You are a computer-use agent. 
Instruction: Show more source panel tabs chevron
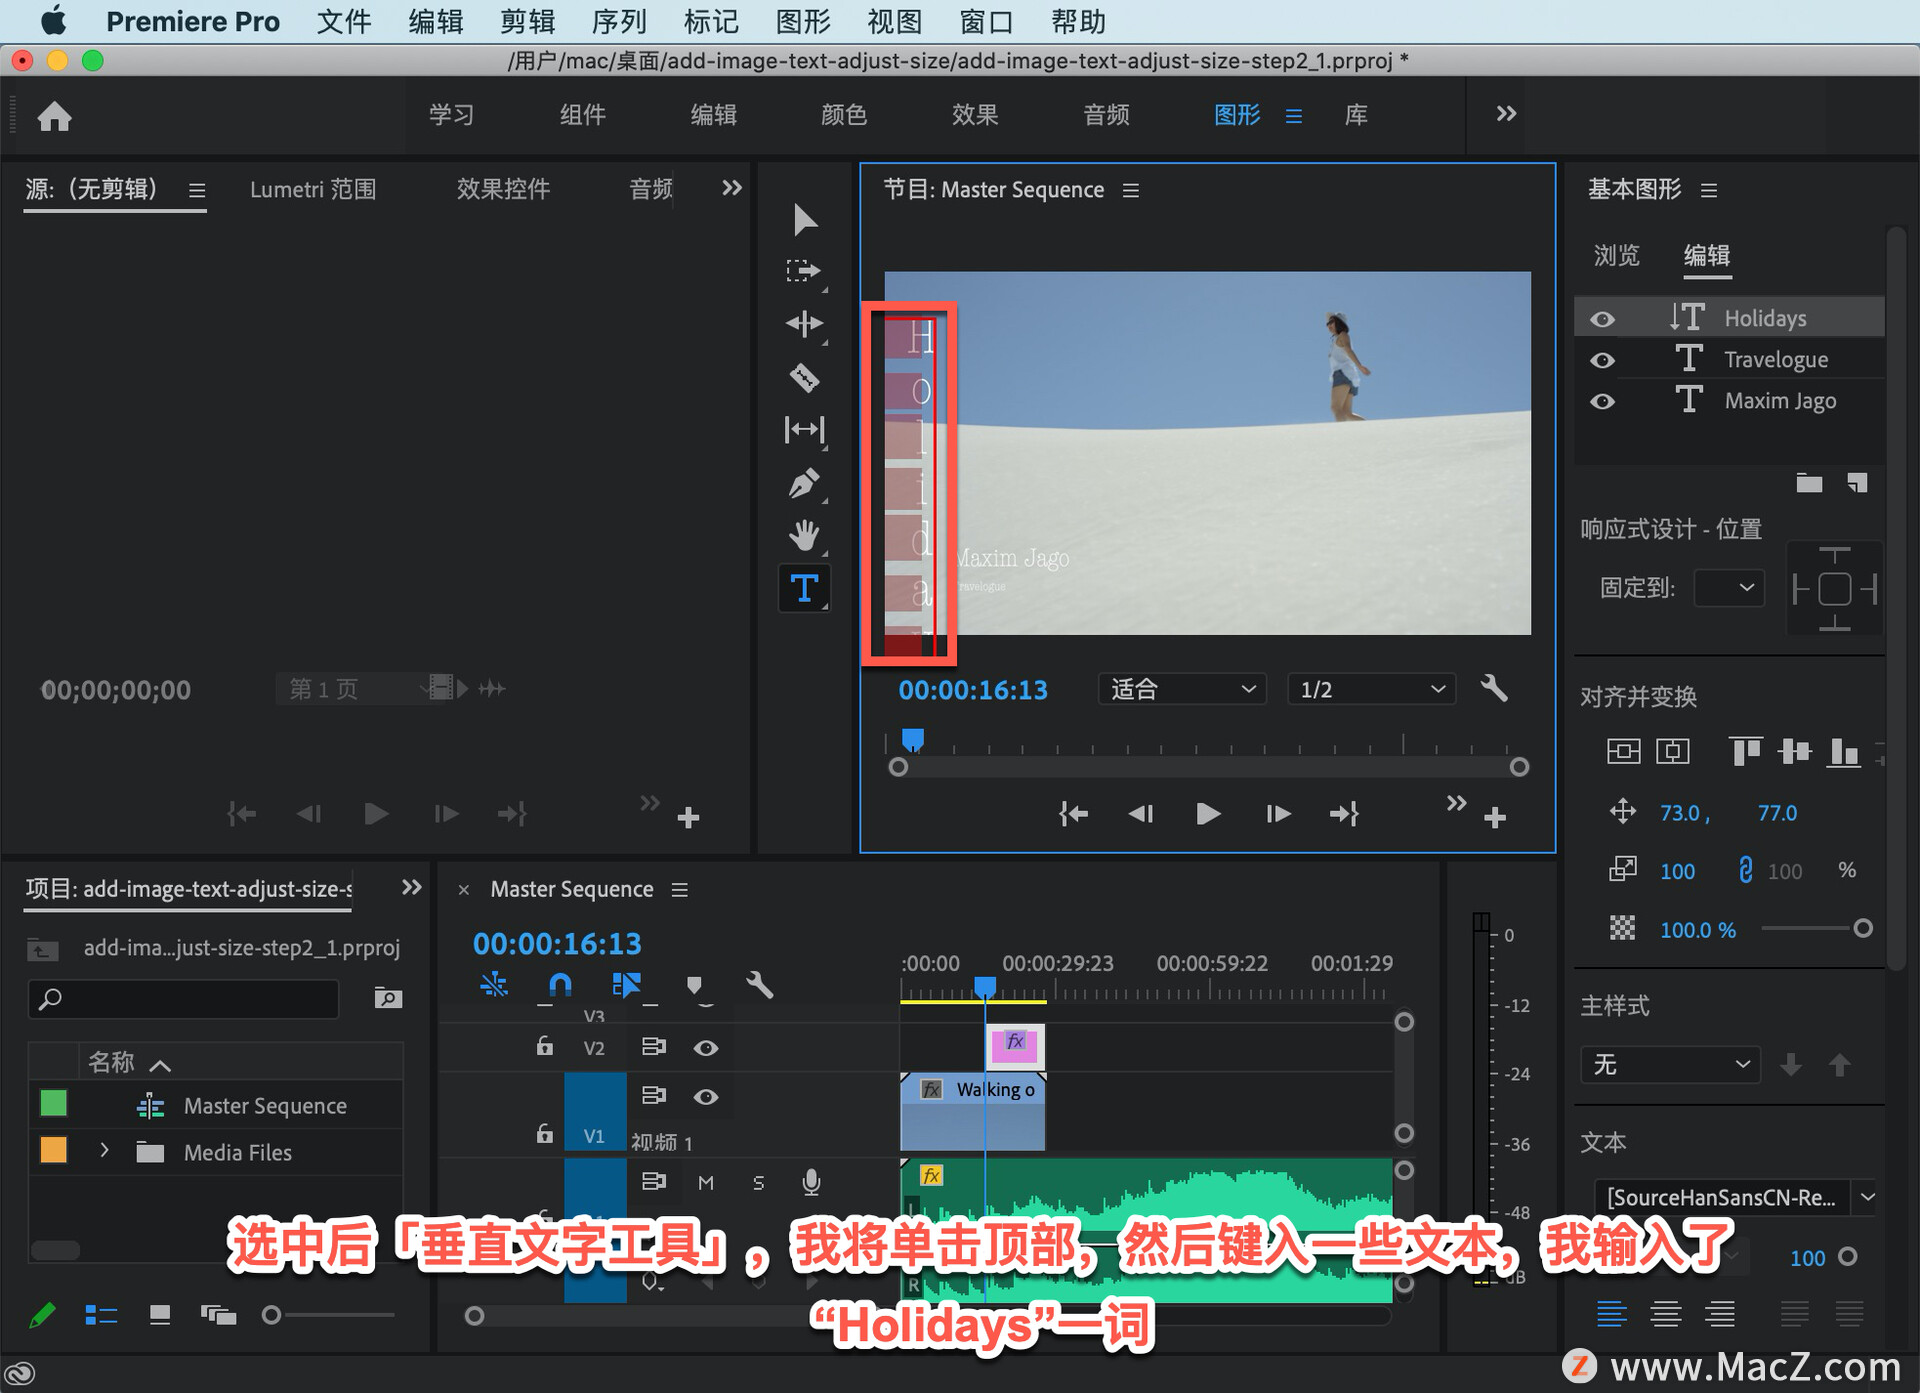[x=732, y=188]
